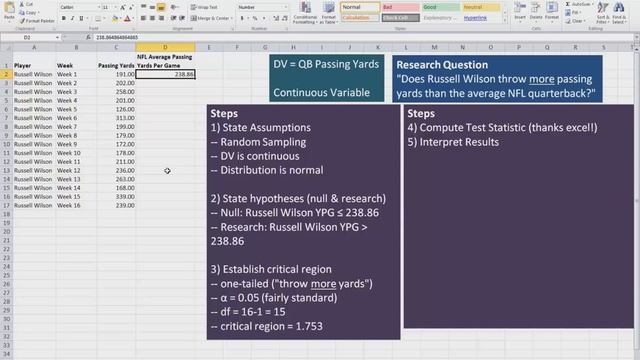Toggle Wrap Text
The width and height of the screenshot is (640, 360).
coord(204,7)
